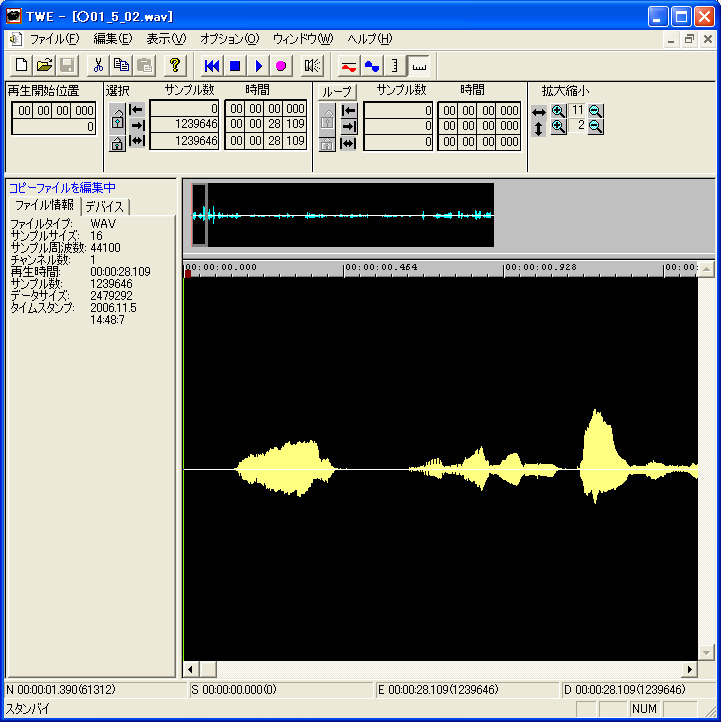The image size is (721, 722).
Task: Click the overview waveform thumbnail
Action: pyautogui.click(x=343, y=215)
